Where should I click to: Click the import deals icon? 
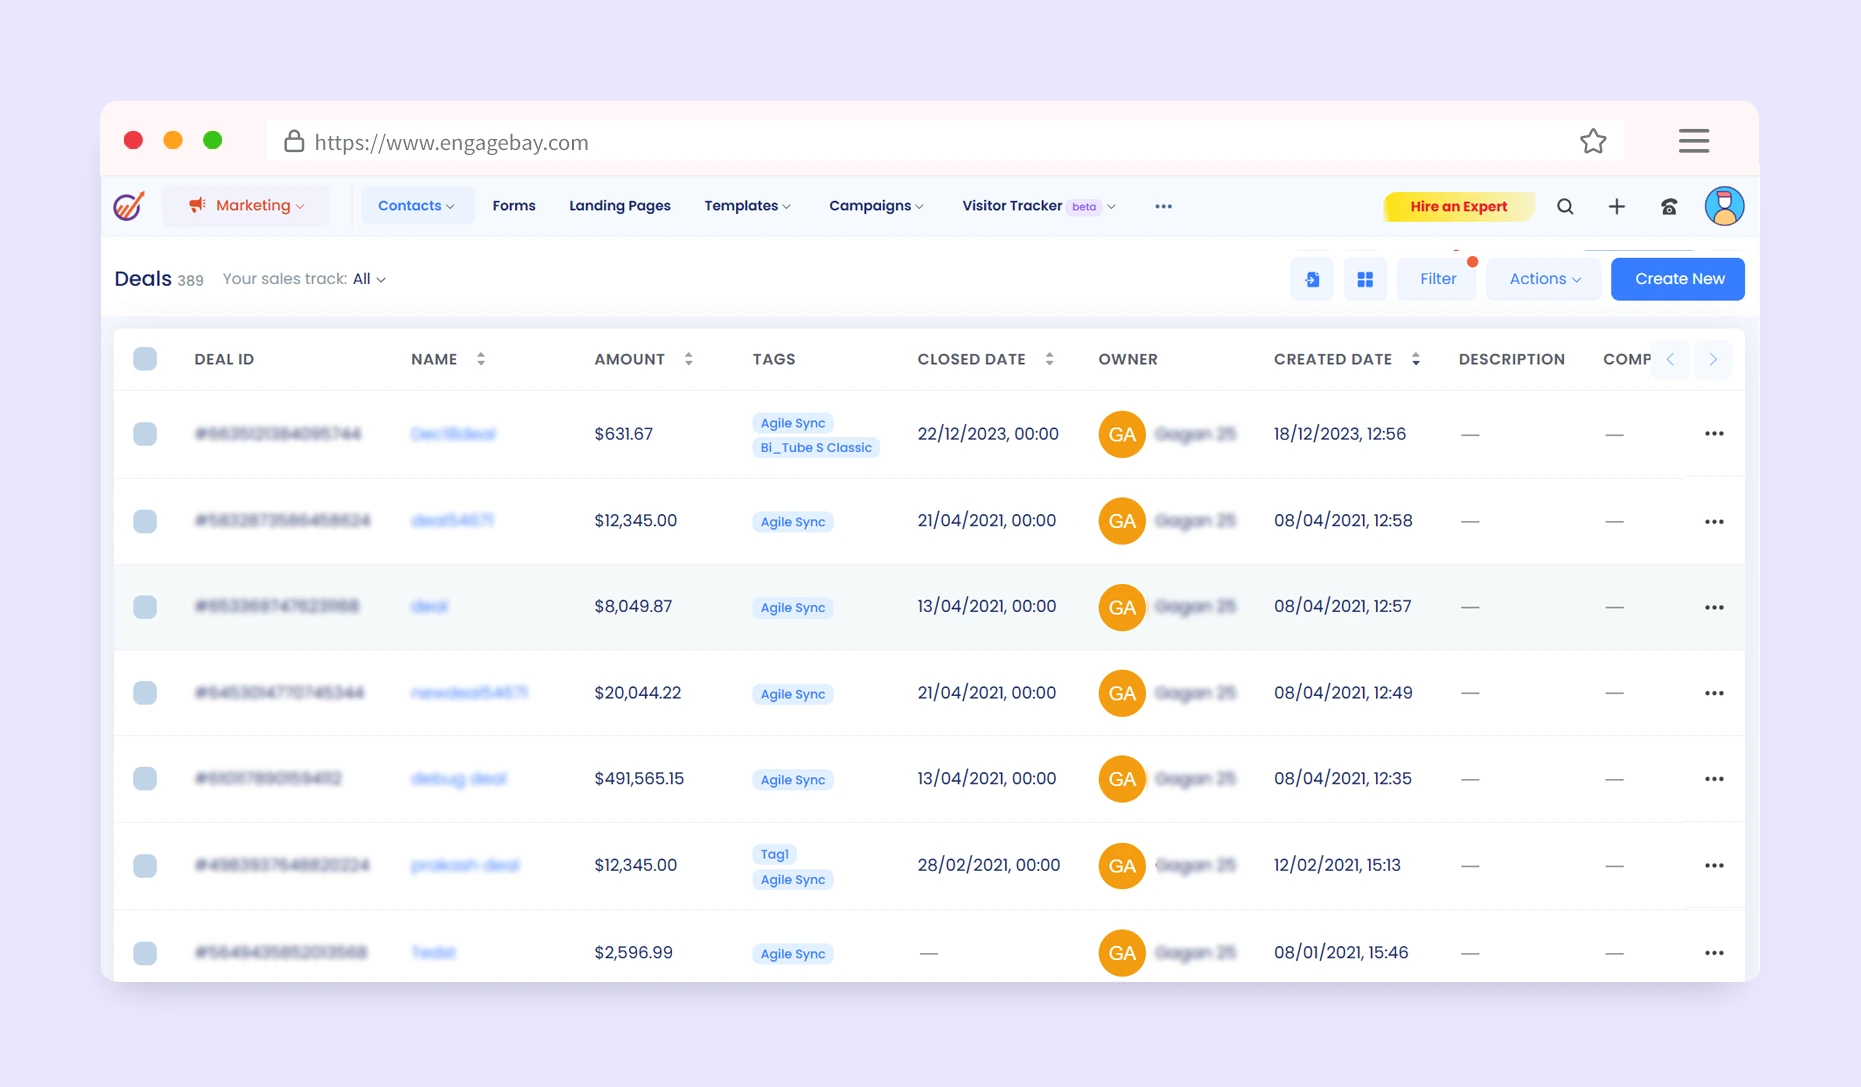[1312, 280]
